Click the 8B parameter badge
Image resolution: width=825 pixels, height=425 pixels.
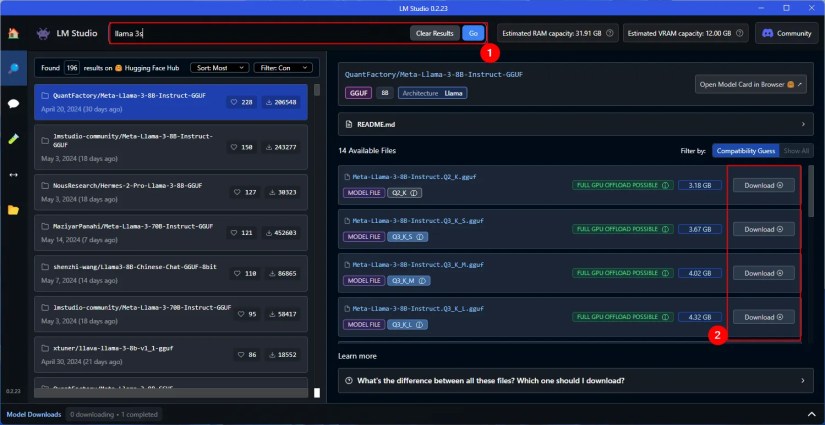pyautogui.click(x=385, y=93)
